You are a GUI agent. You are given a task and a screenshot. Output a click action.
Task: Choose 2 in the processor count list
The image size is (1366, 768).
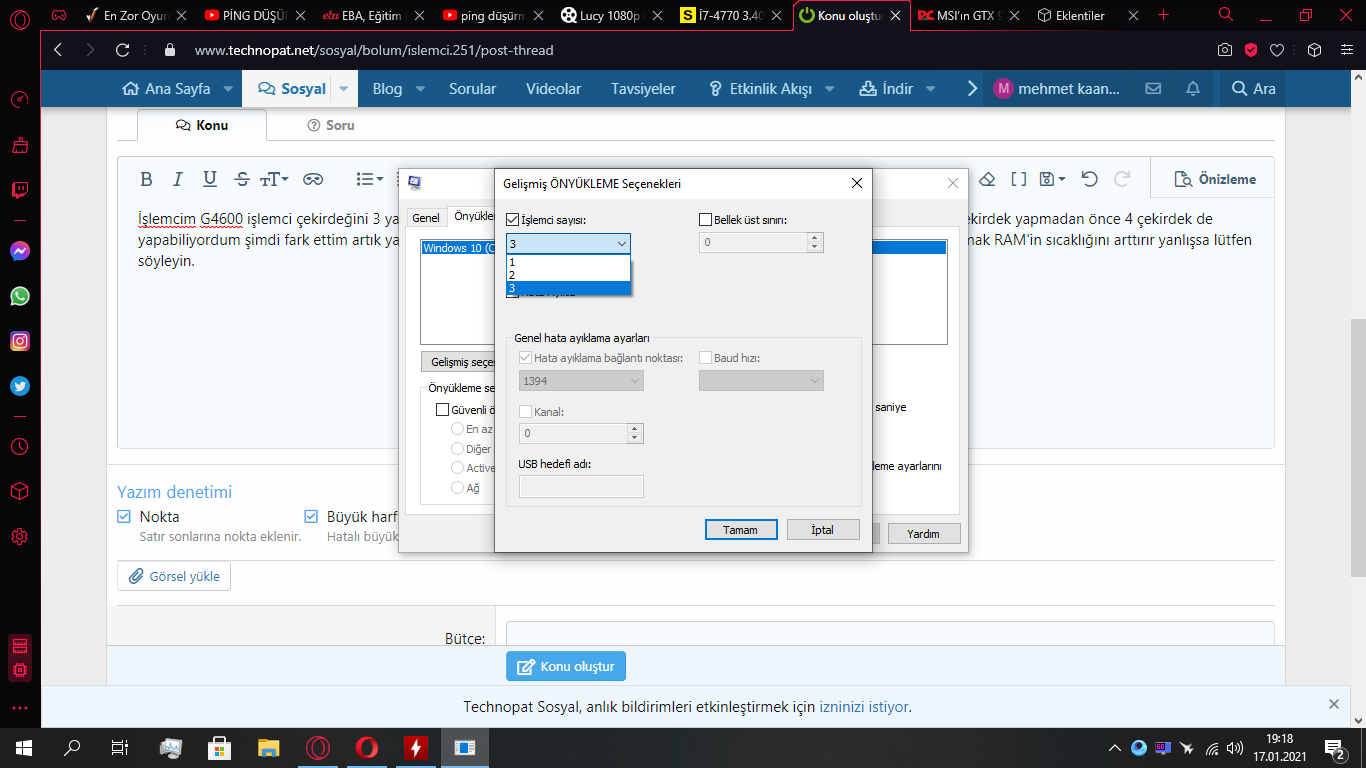568,275
